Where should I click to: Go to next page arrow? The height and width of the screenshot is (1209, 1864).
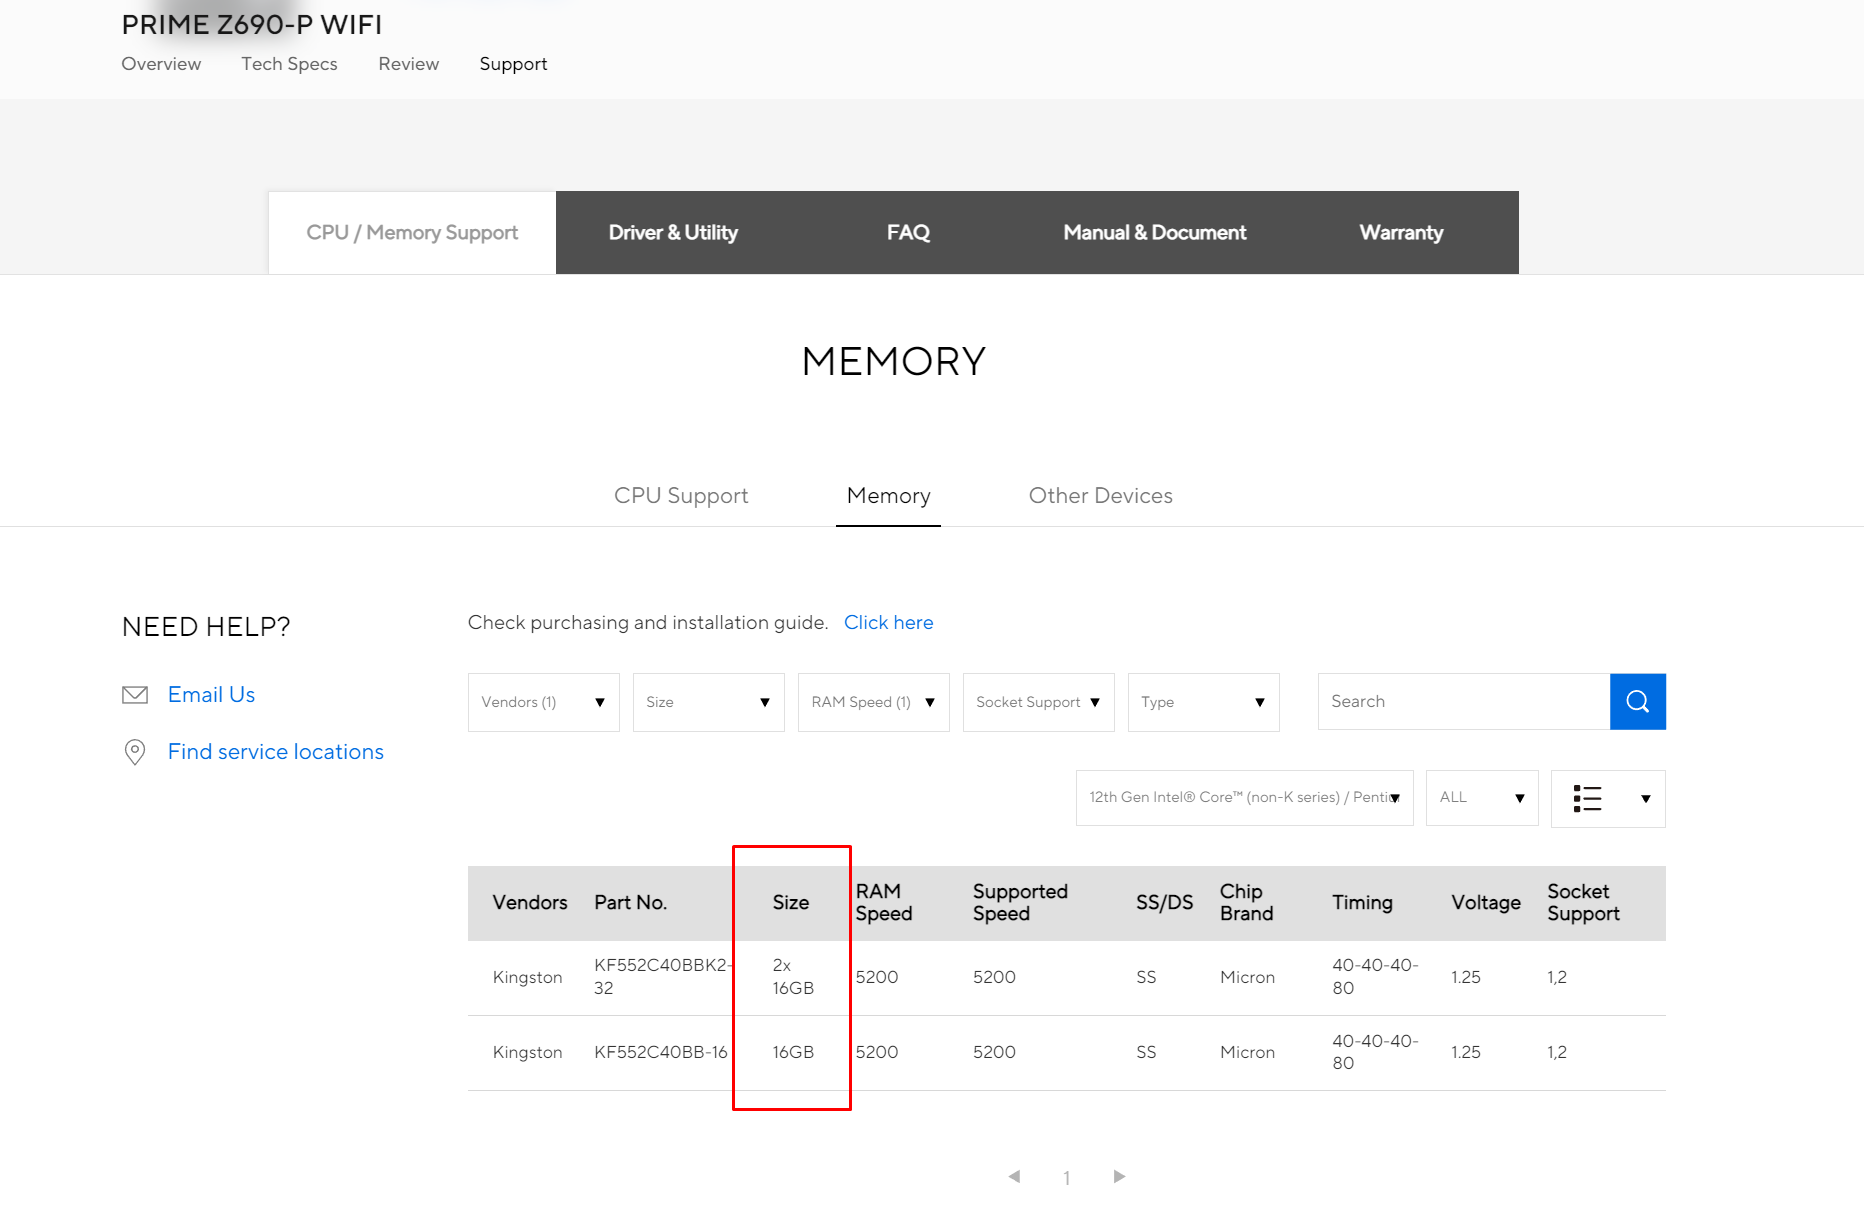pyautogui.click(x=1119, y=1176)
